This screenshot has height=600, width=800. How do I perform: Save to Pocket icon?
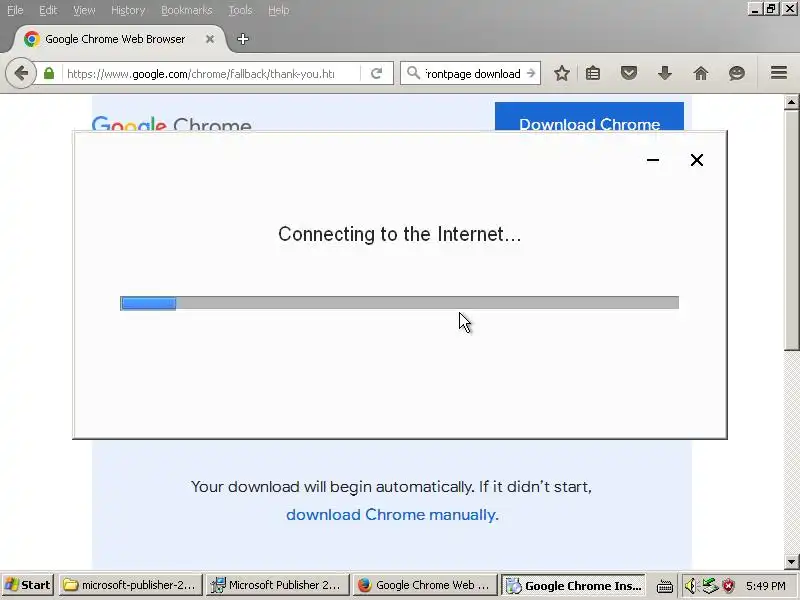point(629,73)
